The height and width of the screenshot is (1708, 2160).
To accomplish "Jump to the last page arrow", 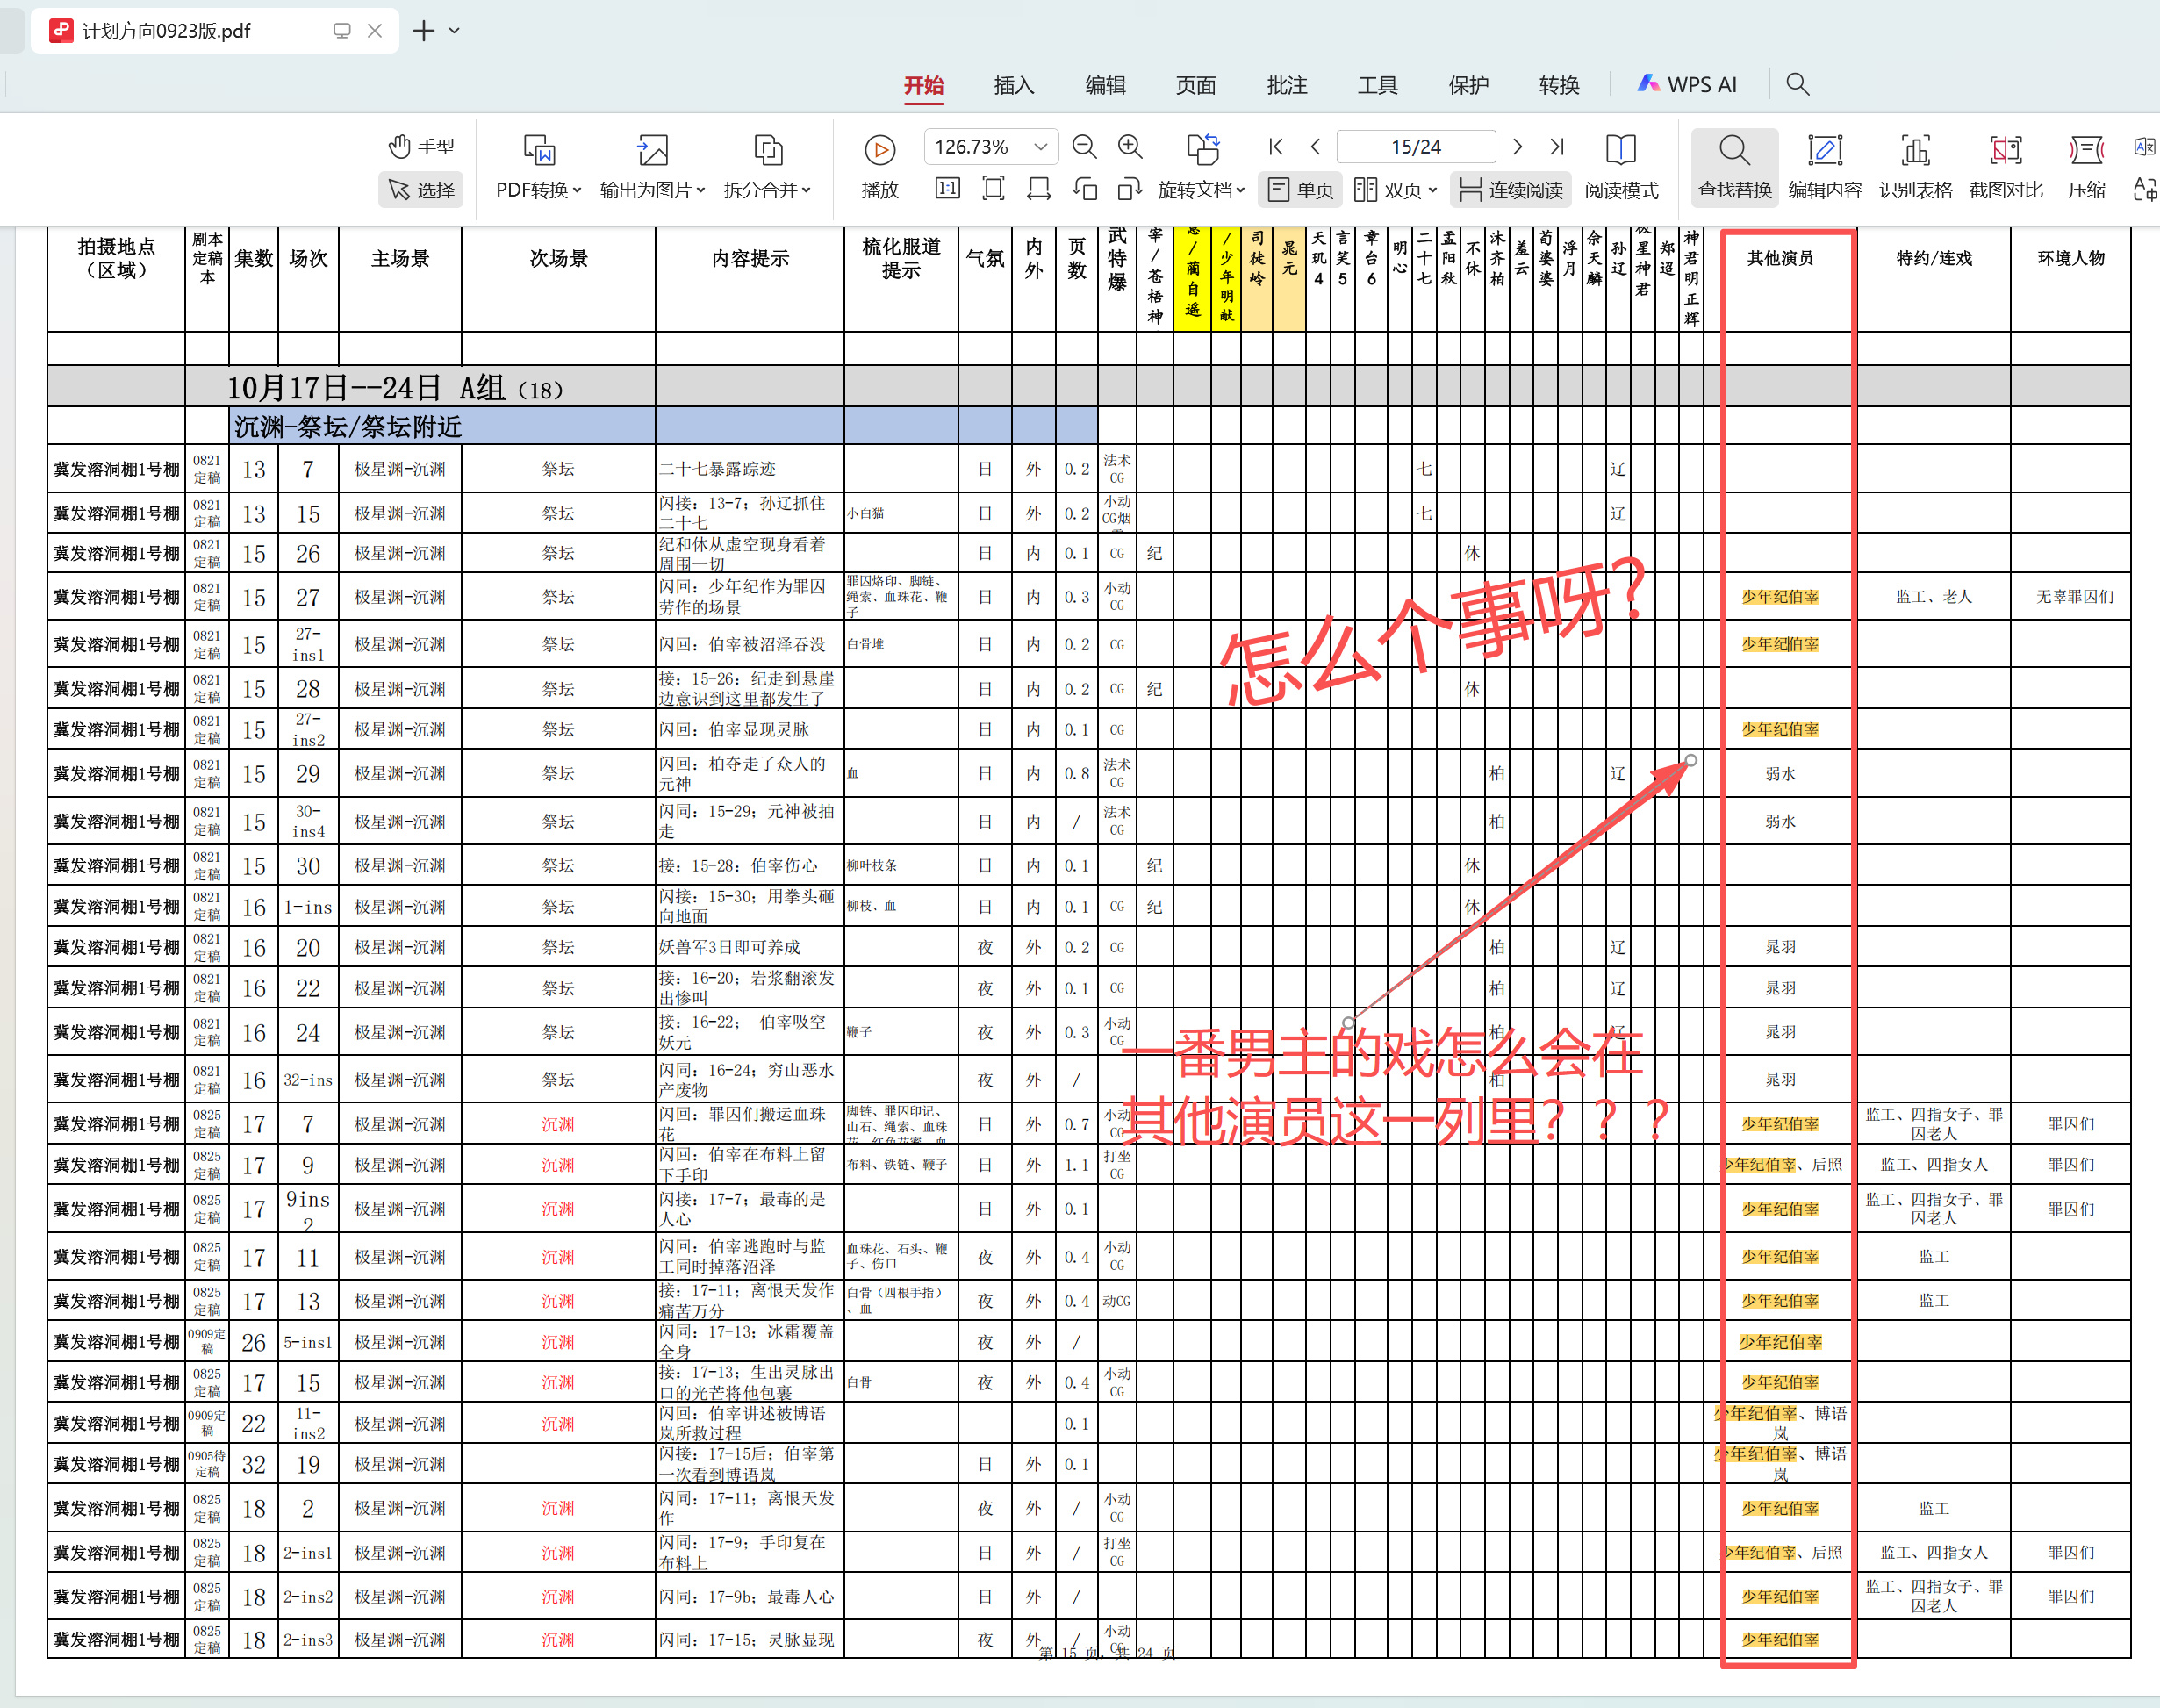I will point(1557,147).
